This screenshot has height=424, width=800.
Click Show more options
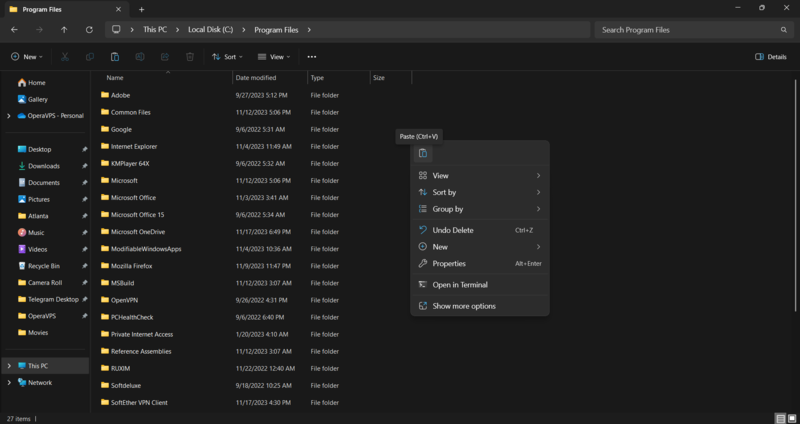click(x=463, y=306)
